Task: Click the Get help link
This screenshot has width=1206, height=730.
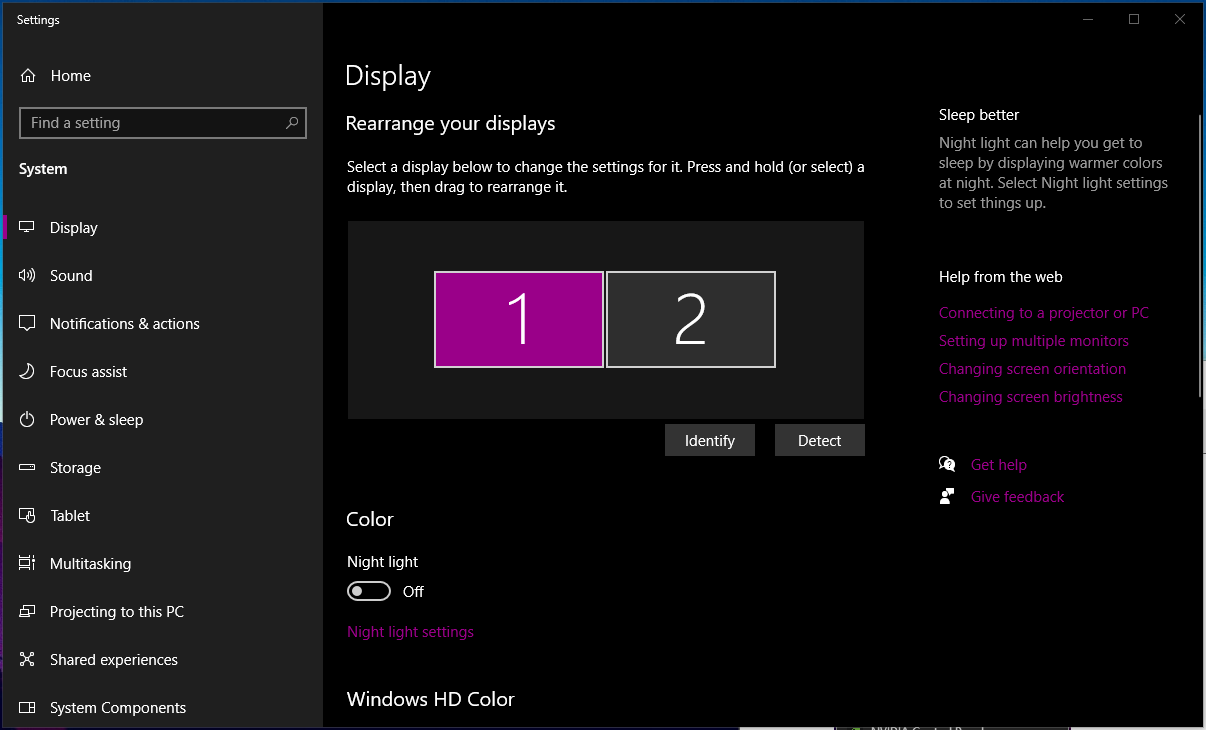Action: 998,465
